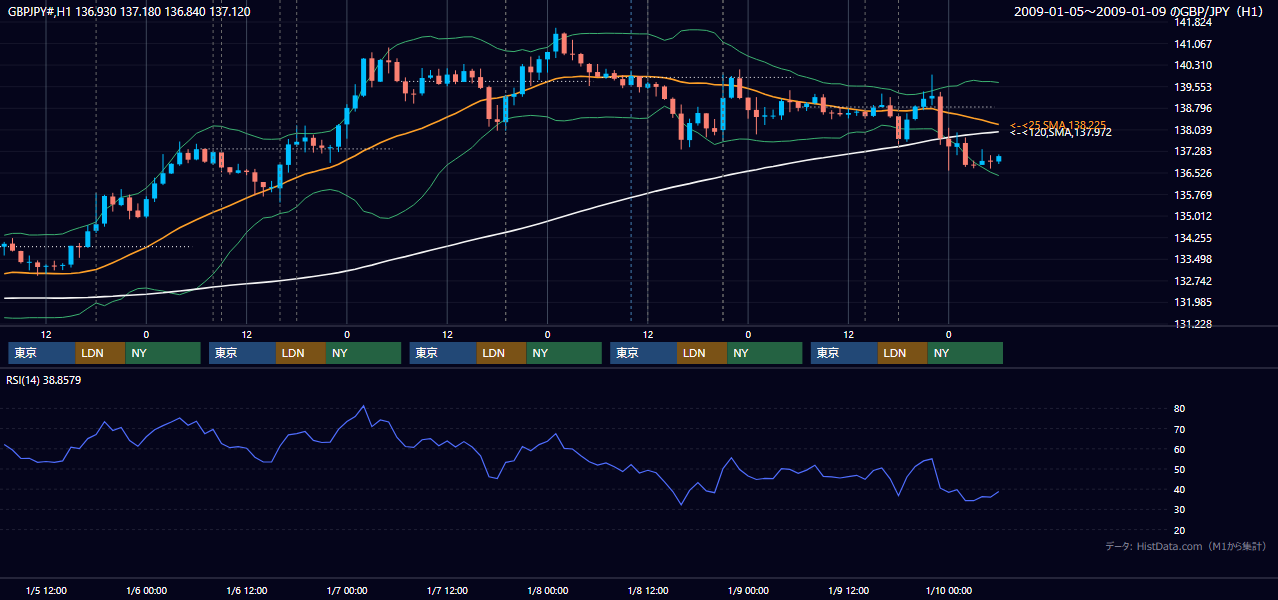The image size is (1278, 600).
Task: Click RSI scale value 30
Action: (x=1180, y=510)
